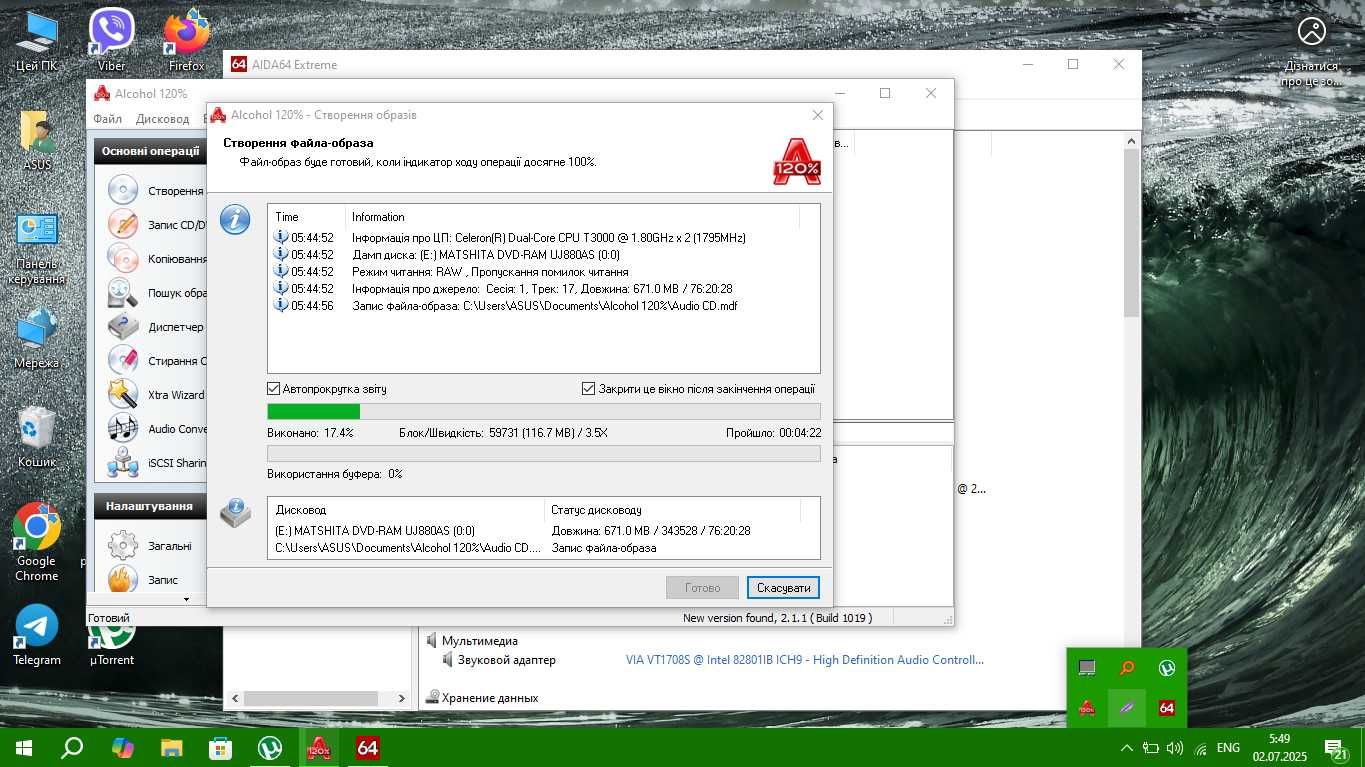Click the Xtra Wizard star icon
Image resolution: width=1365 pixels, height=767 pixels.
pos(123,394)
